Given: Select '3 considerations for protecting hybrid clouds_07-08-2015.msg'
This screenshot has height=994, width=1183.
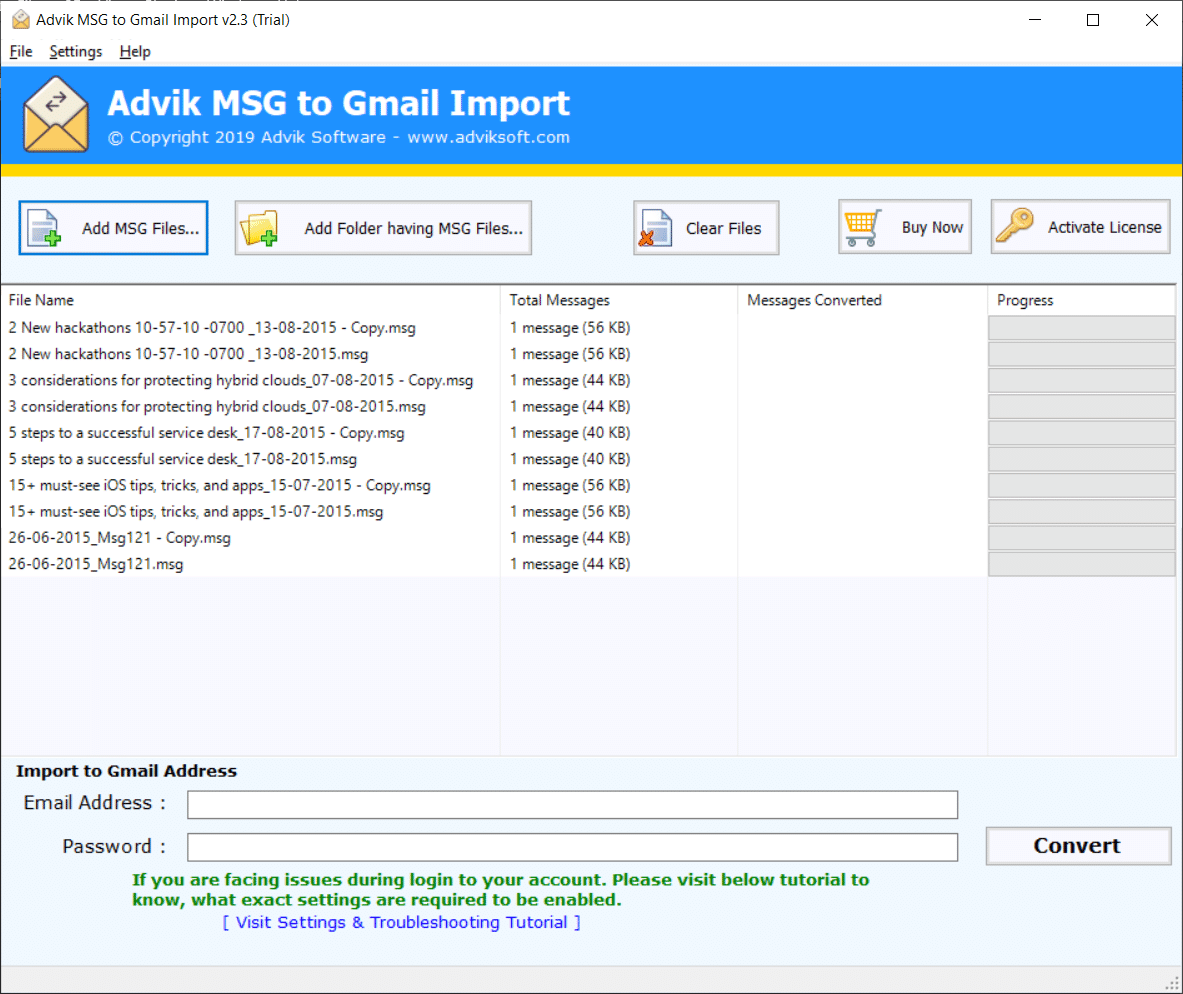Looking at the screenshot, I should pos(217,407).
